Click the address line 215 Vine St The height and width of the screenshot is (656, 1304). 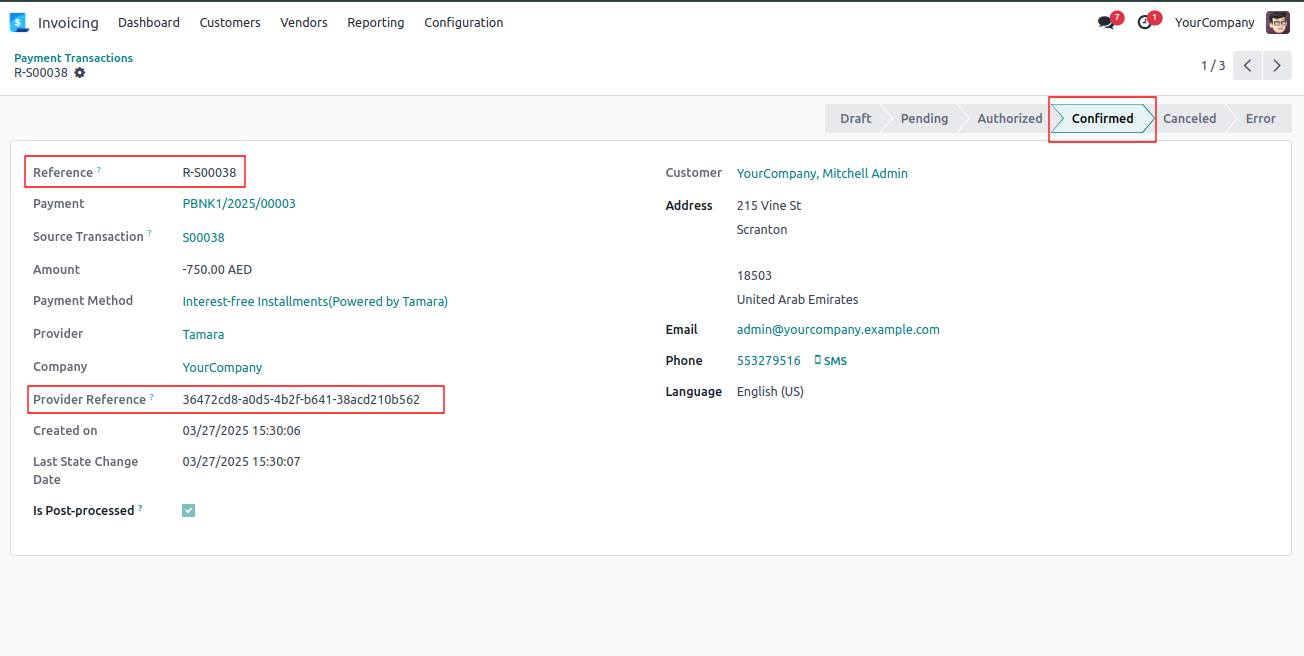(x=769, y=206)
